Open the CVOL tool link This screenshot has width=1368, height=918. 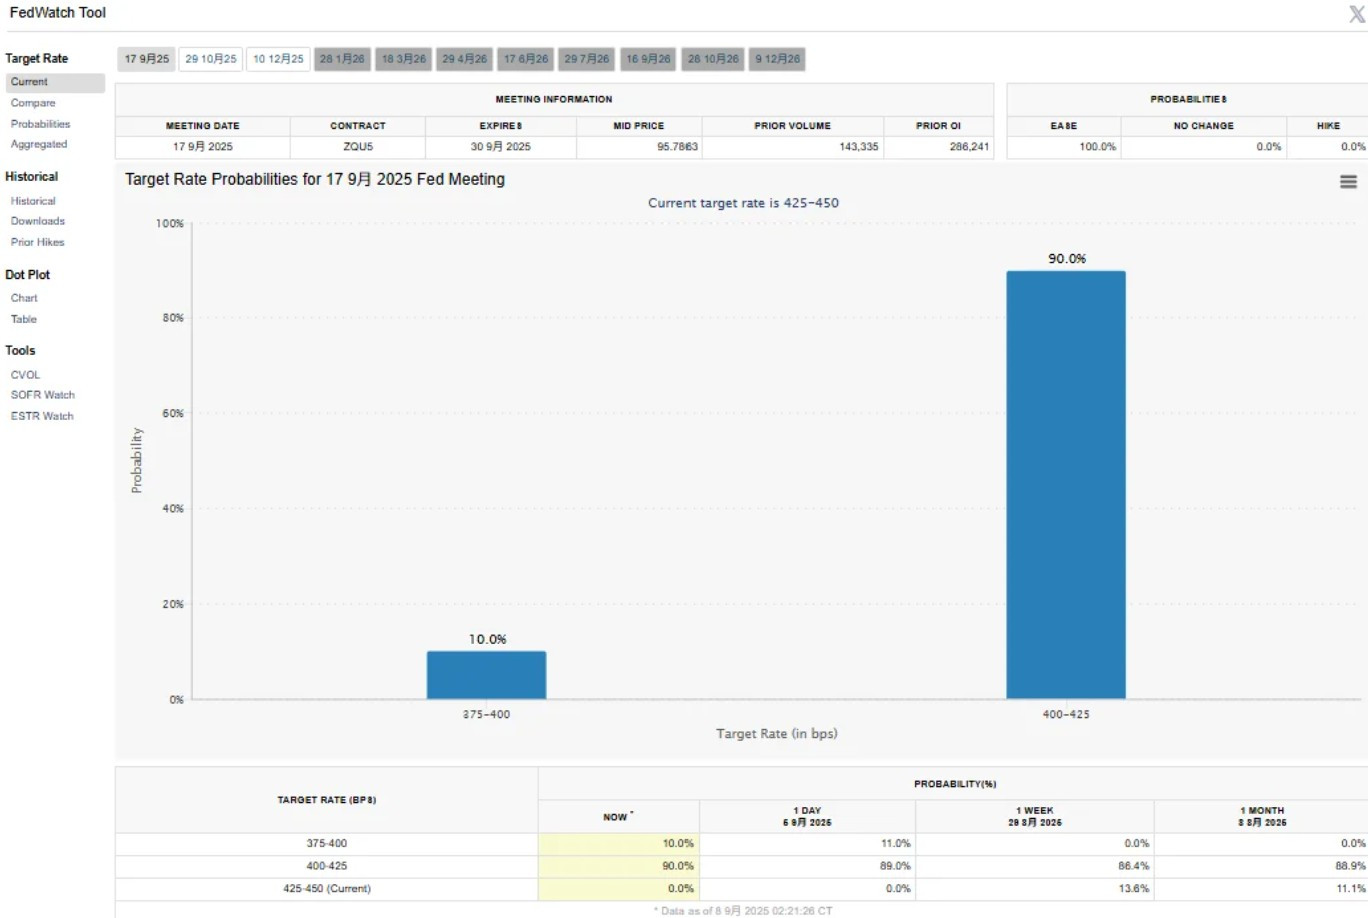26,375
